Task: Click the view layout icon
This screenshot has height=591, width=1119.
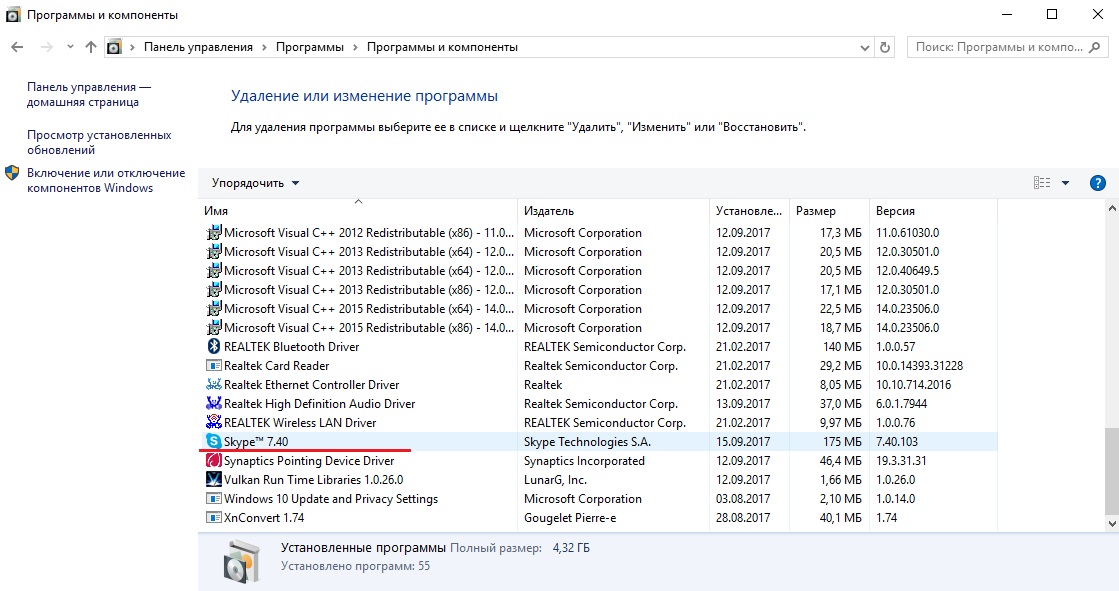Action: [x=1042, y=183]
